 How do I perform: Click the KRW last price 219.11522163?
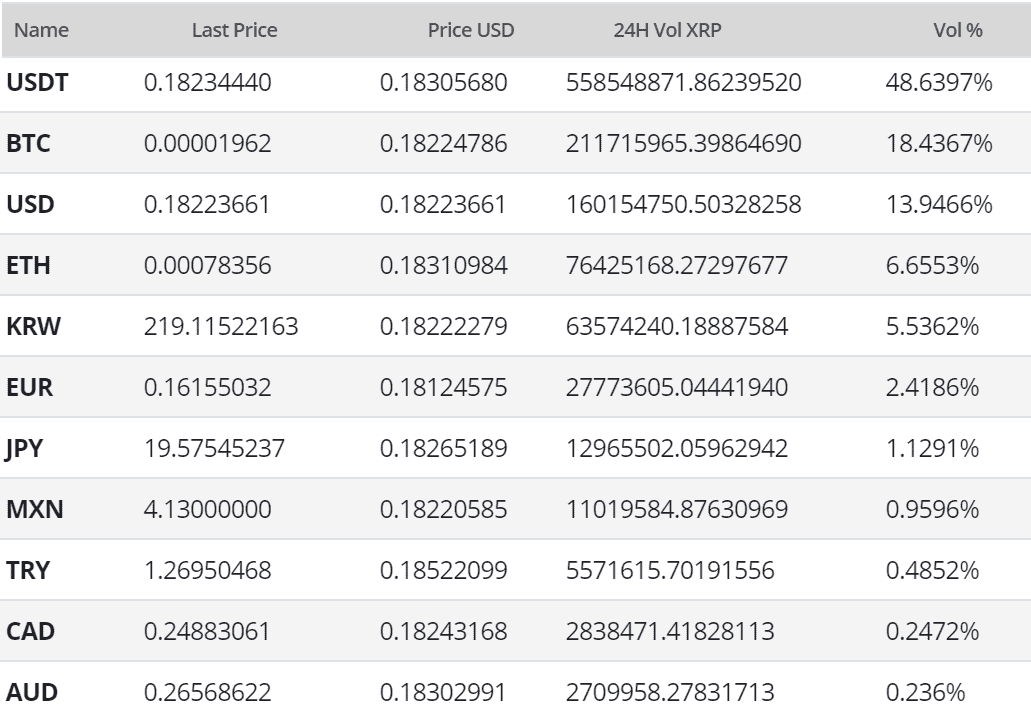220,327
